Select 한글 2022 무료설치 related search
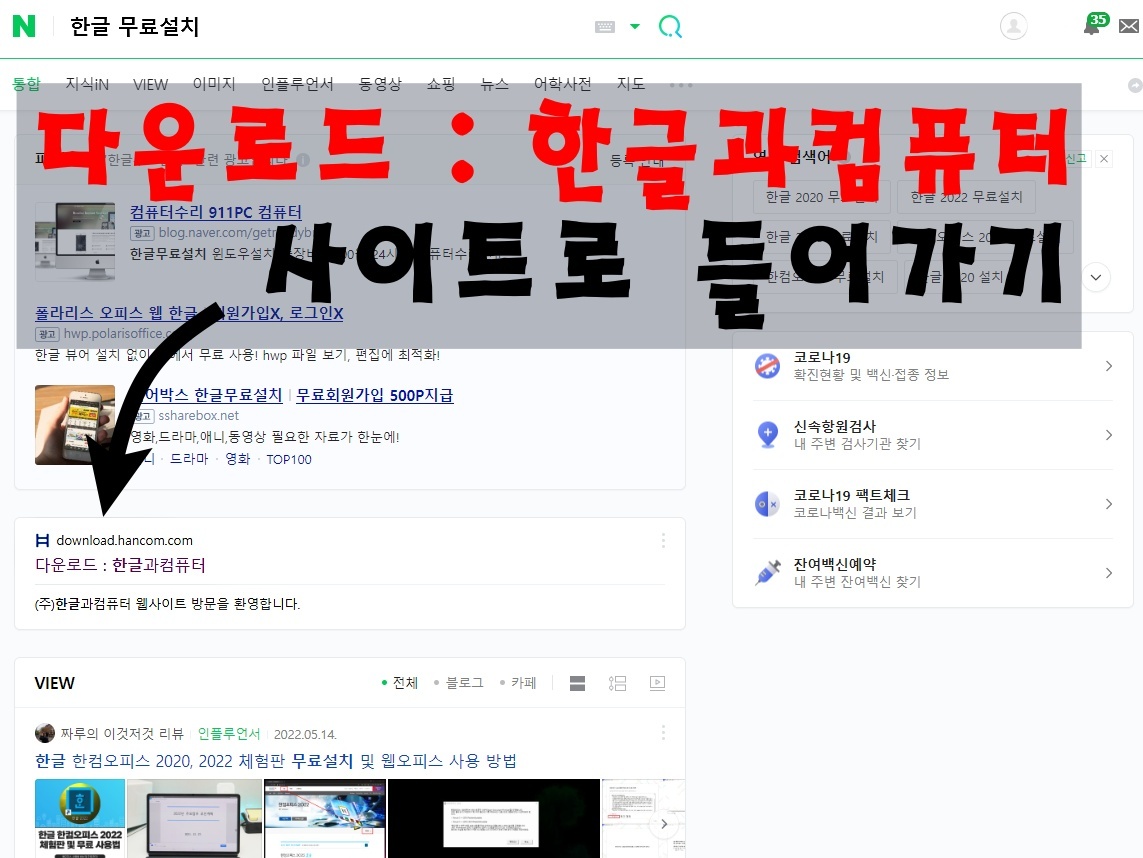 [x=967, y=197]
